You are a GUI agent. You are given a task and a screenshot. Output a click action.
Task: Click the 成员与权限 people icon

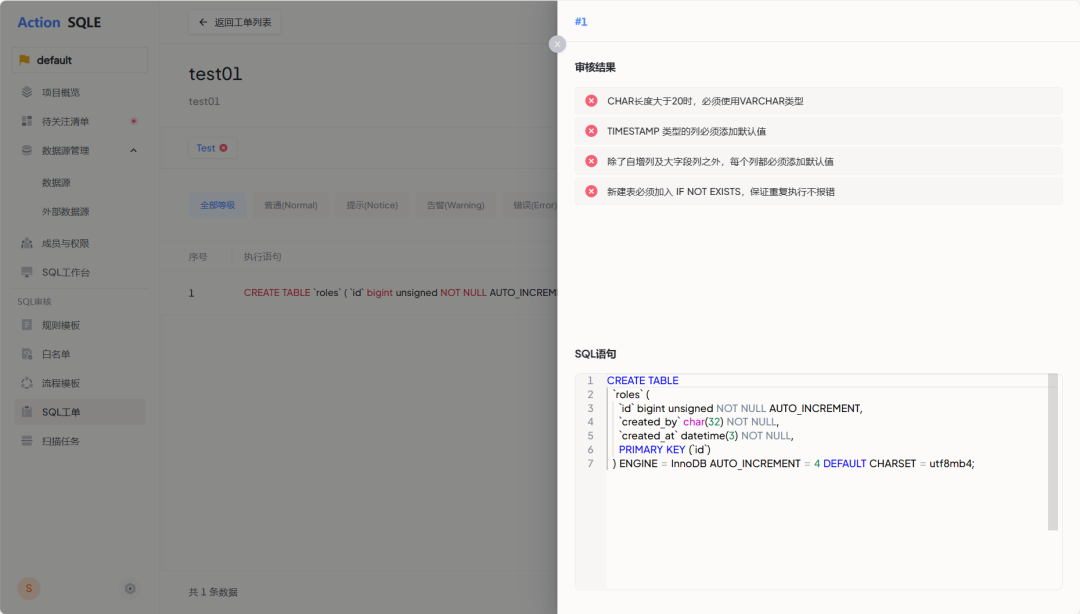click(x=27, y=243)
